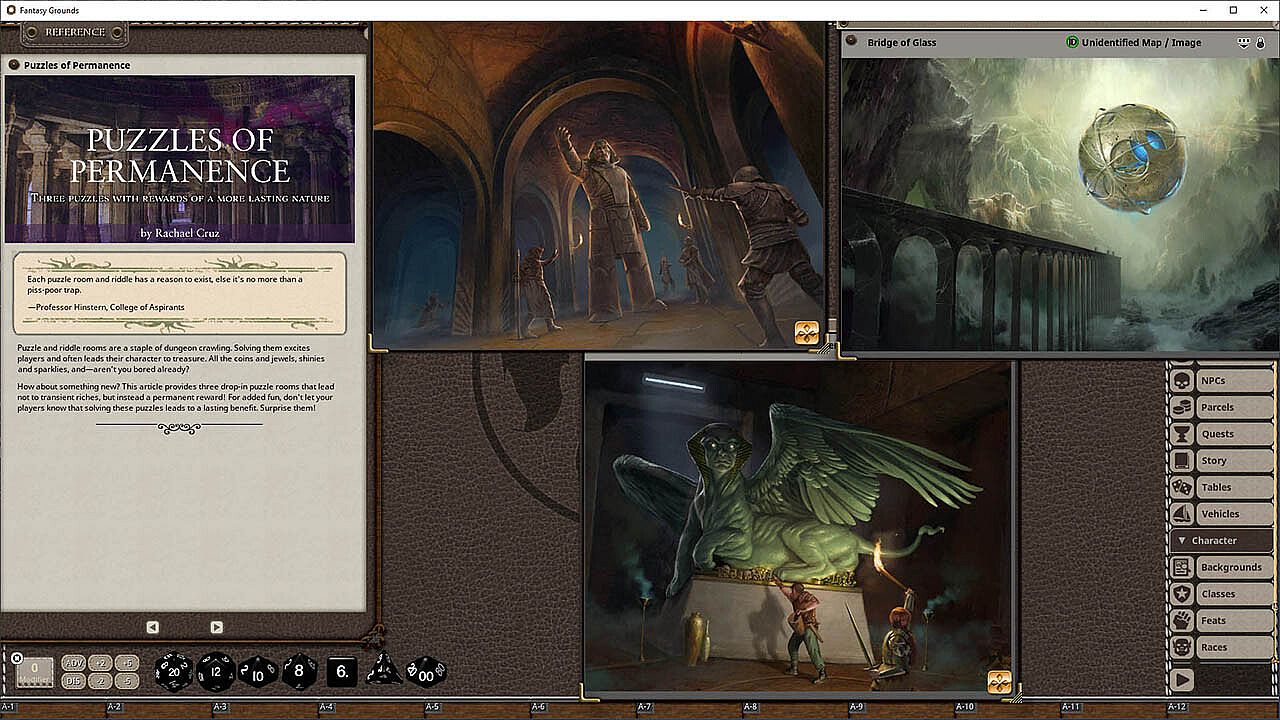Toggle the green ID identification icon
Viewport: 1280px width, 720px height.
coord(1072,42)
